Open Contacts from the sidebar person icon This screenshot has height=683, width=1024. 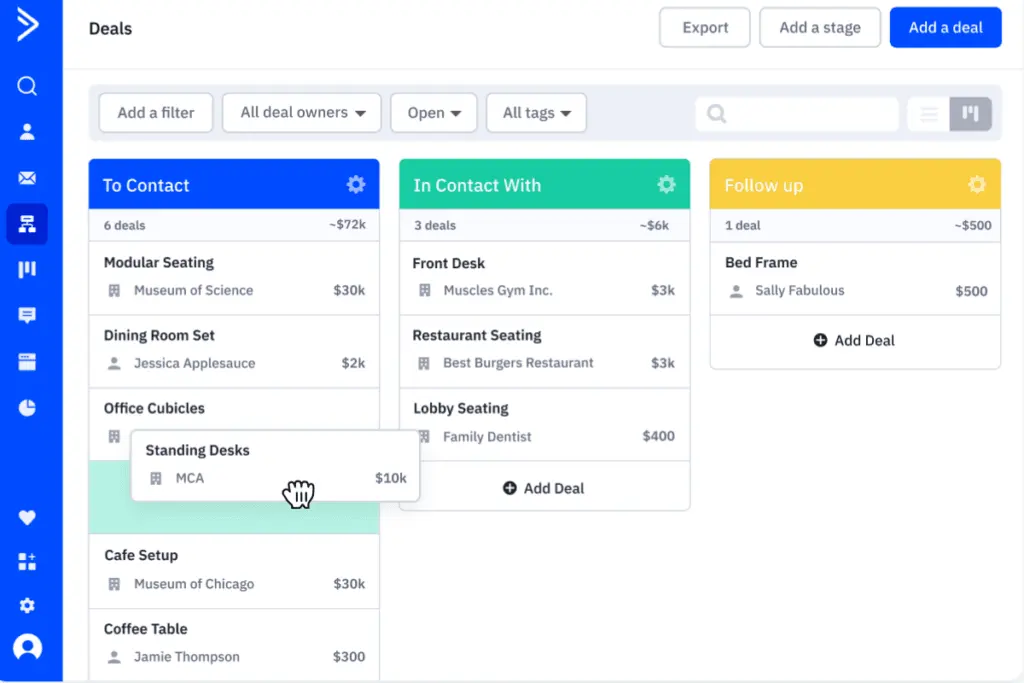27,132
